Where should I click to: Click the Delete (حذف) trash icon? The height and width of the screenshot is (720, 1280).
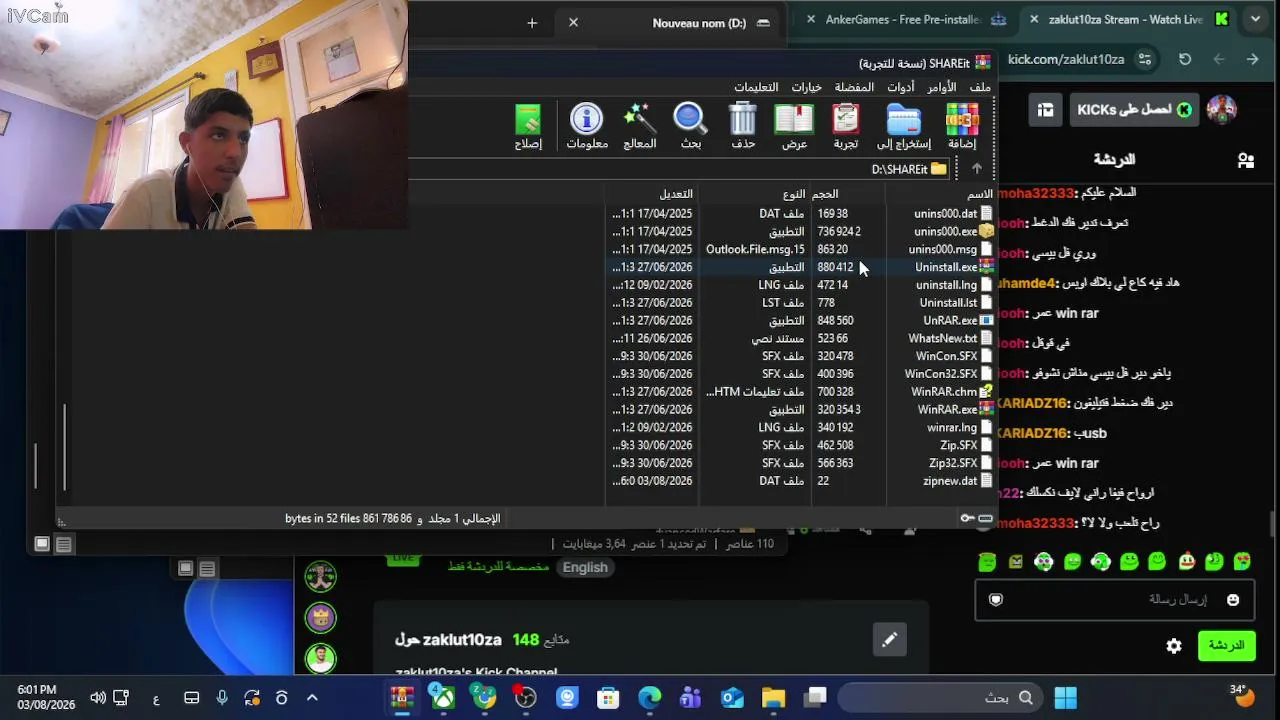[x=743, y=127]
